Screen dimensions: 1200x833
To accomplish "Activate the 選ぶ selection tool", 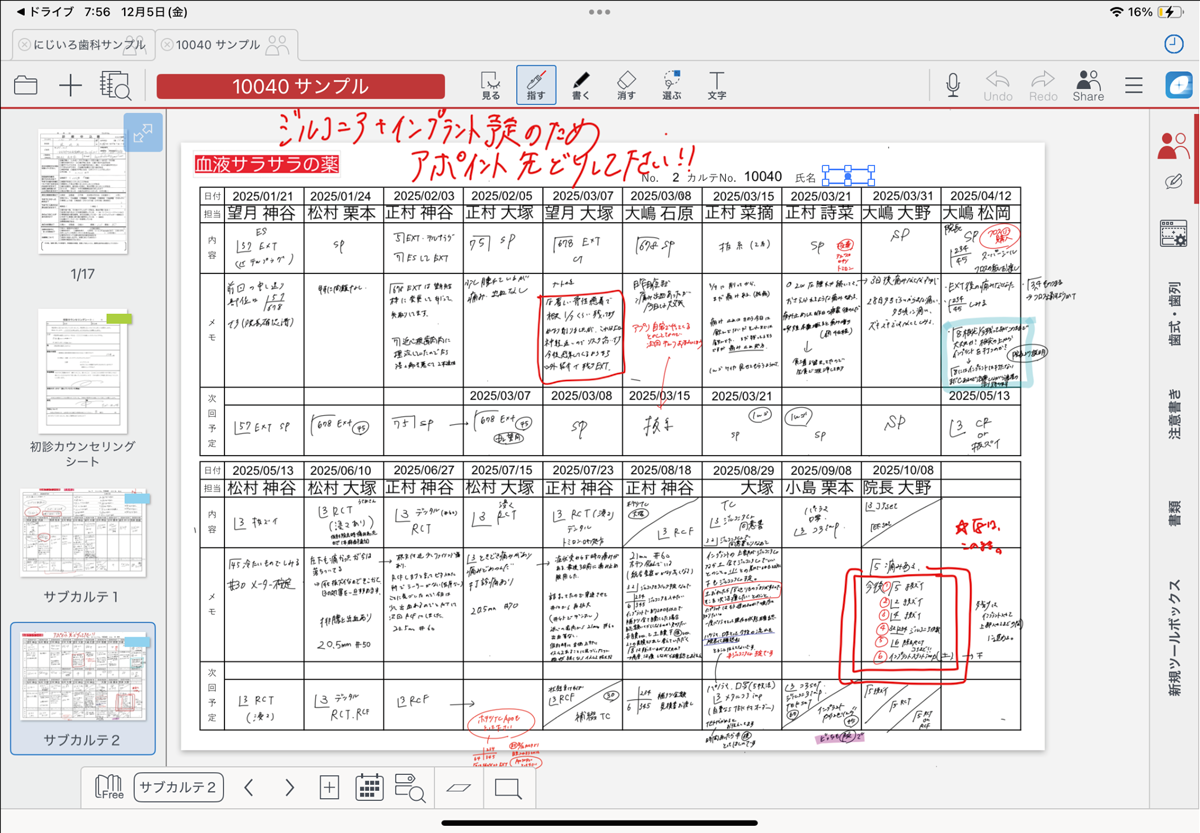I will [x=671, y=85].
